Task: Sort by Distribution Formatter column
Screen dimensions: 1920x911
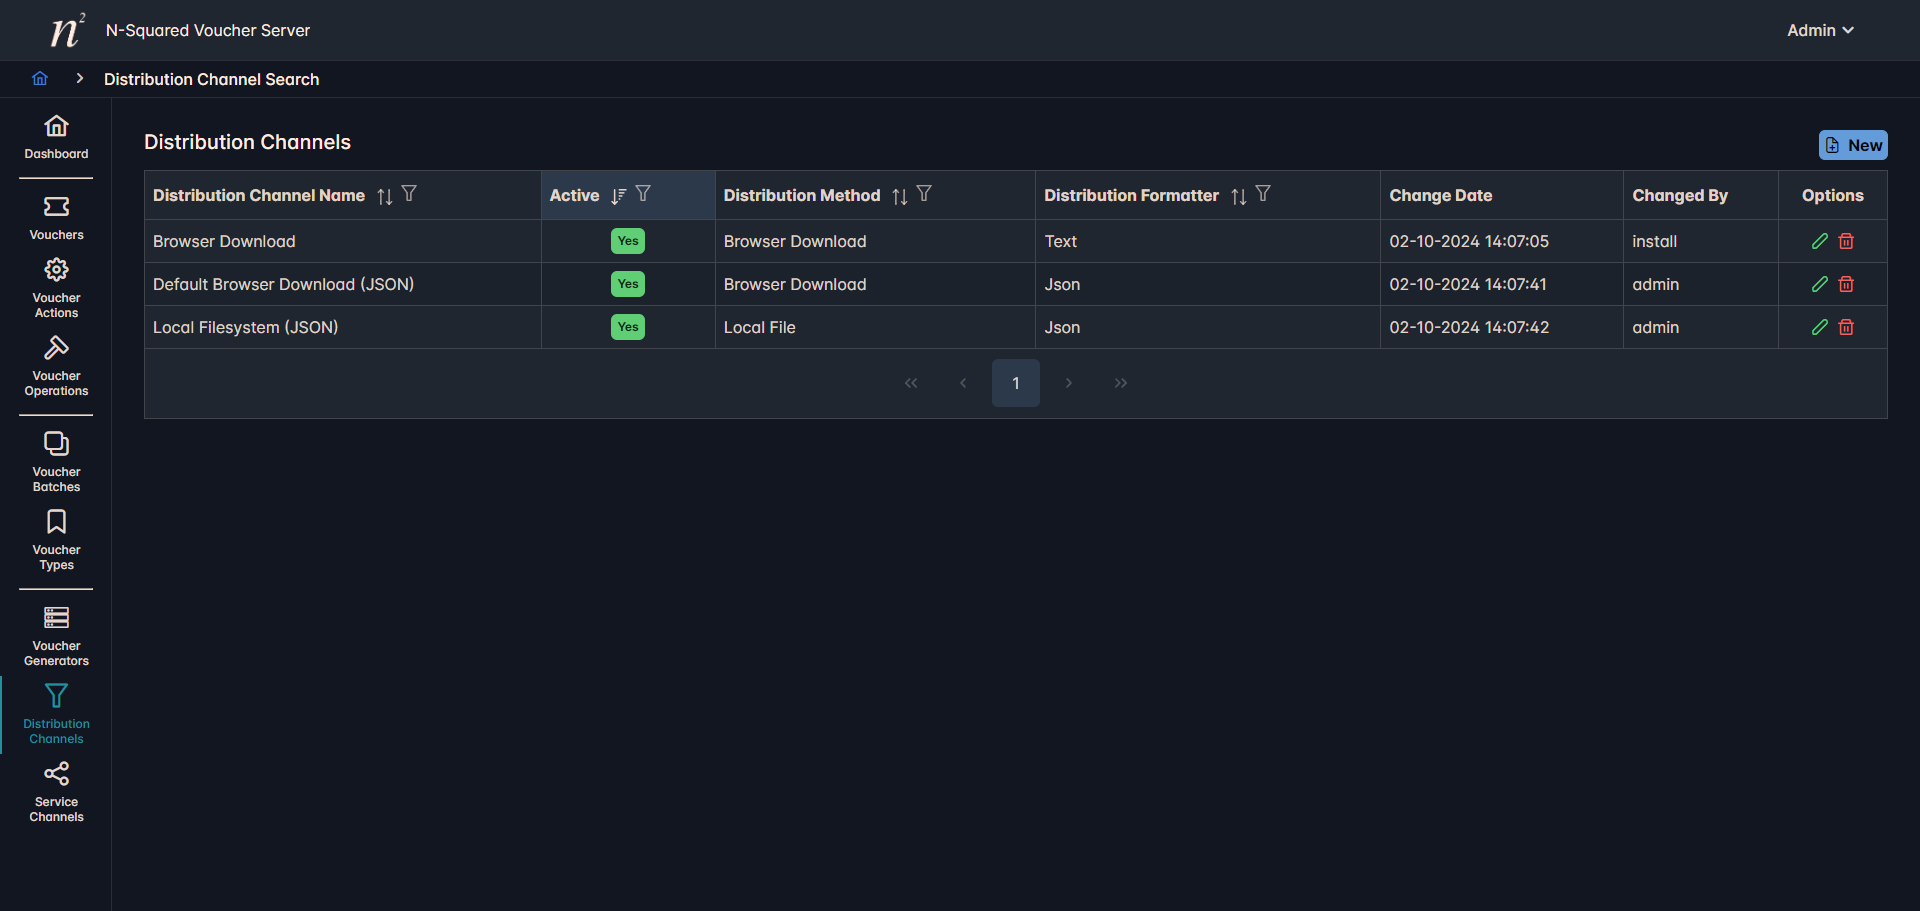Action: 1238,196
